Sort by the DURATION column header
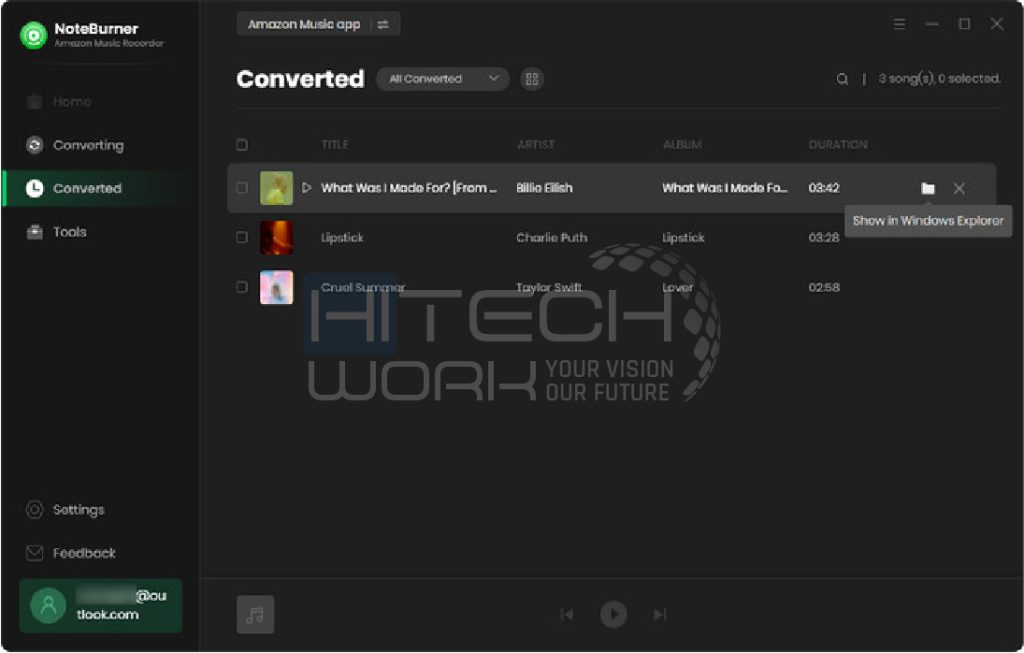 coord(838,144)
